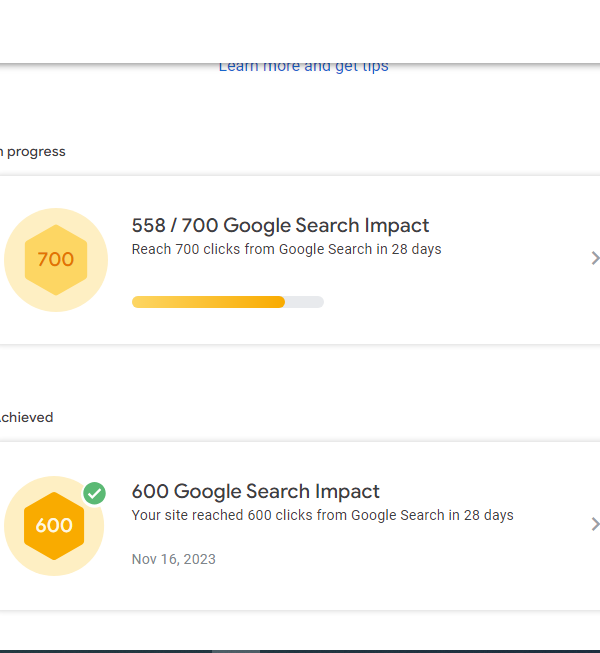Screen dimensions: 600x653
Task: Click the 700 clicks progress bar
Action: [228, 302]
